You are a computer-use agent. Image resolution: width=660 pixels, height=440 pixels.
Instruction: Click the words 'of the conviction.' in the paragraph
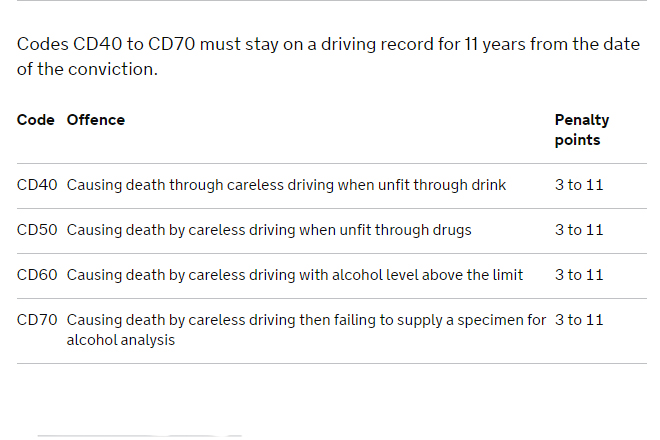pos(88,69)
